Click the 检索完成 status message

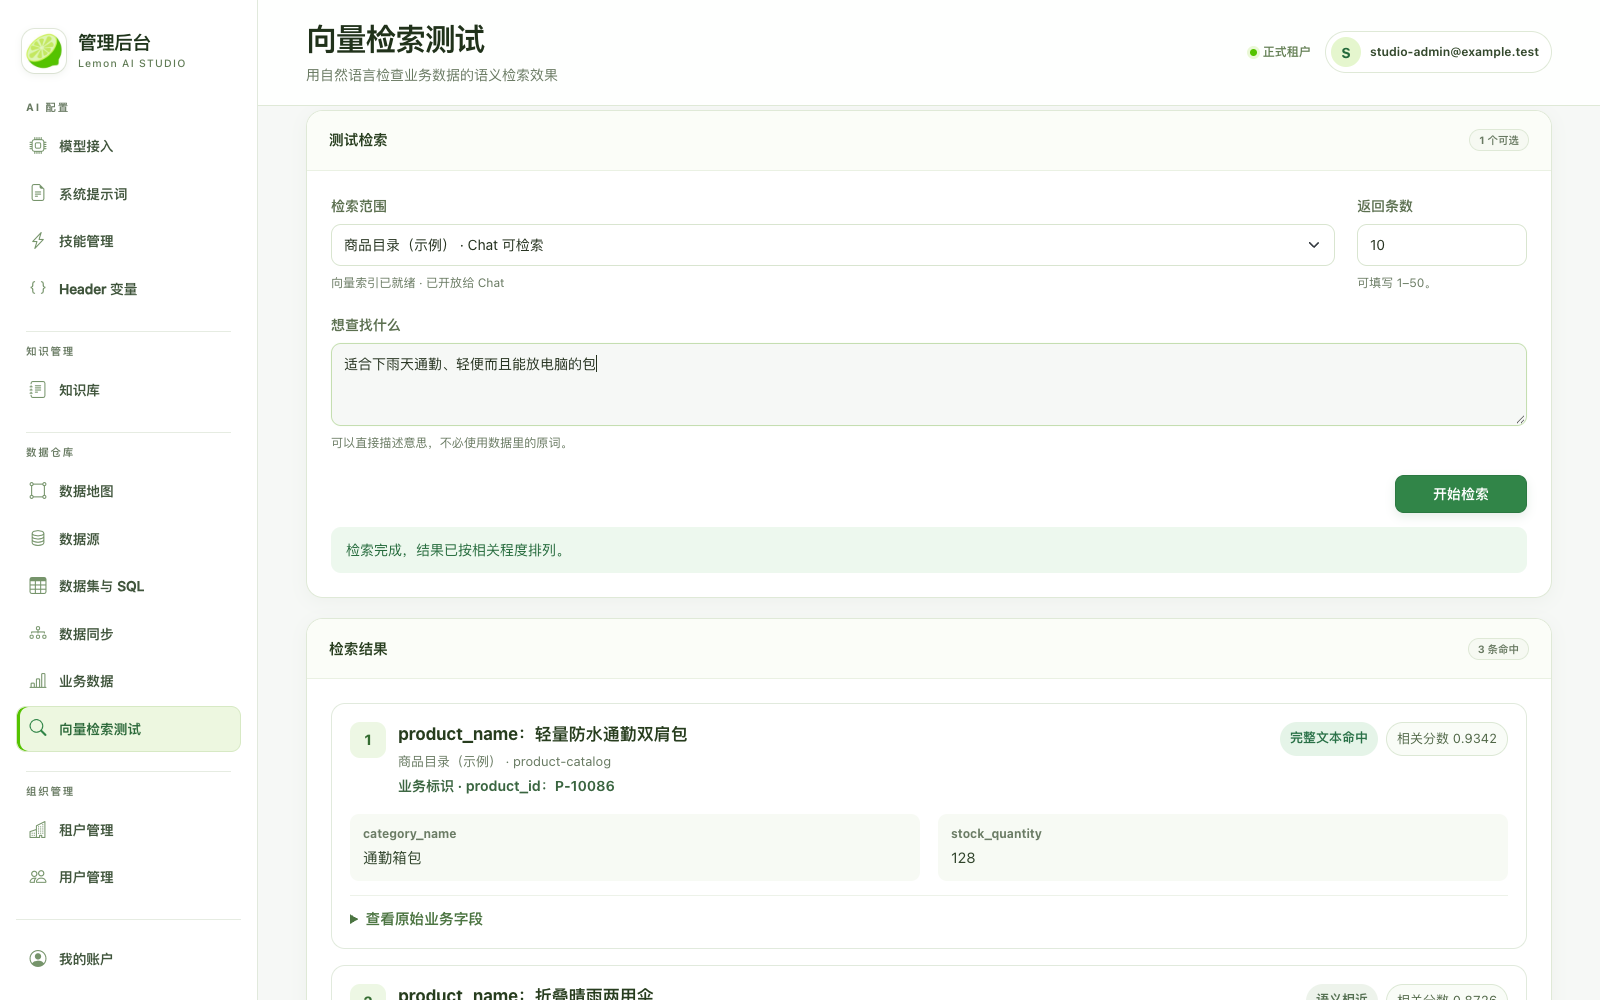point(928,550)
